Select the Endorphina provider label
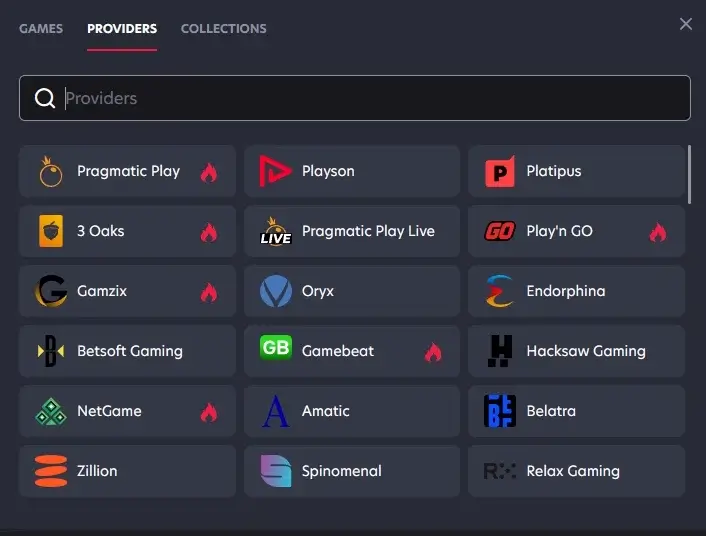Viewport: 706px width, 536px height. 566,291
